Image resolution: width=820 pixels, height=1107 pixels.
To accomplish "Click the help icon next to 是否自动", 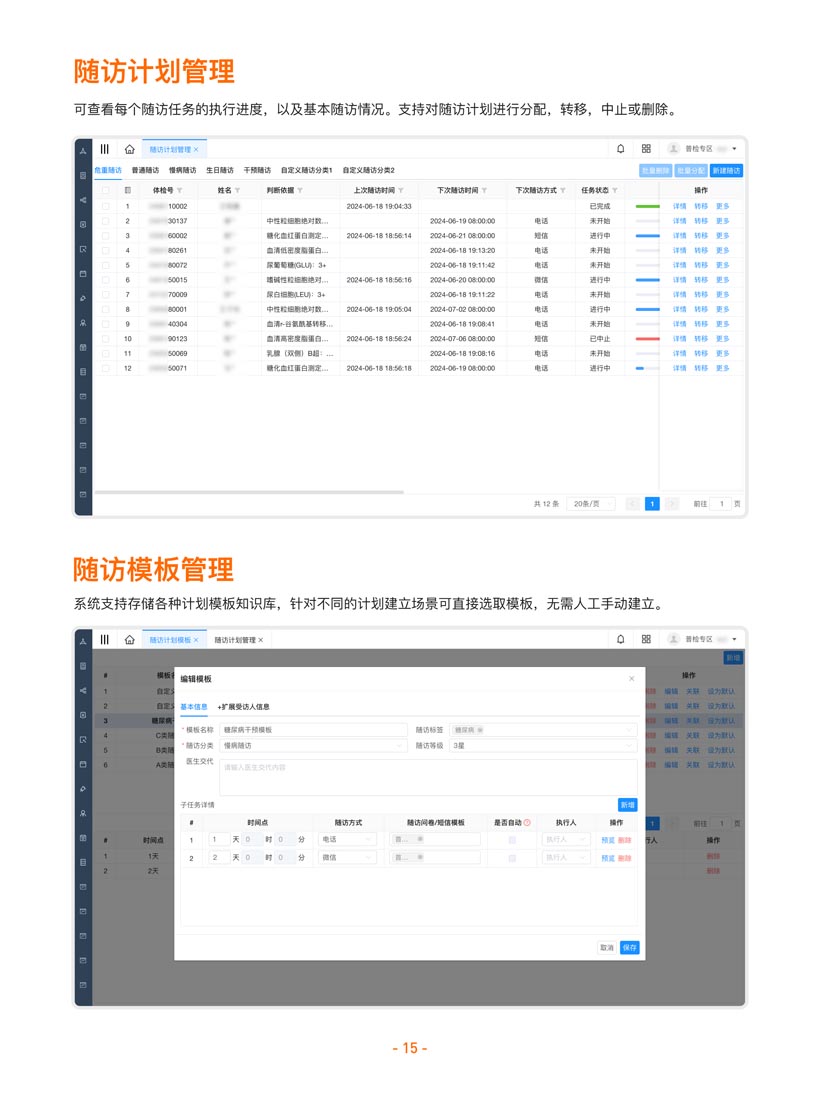I will click(527, 822).
